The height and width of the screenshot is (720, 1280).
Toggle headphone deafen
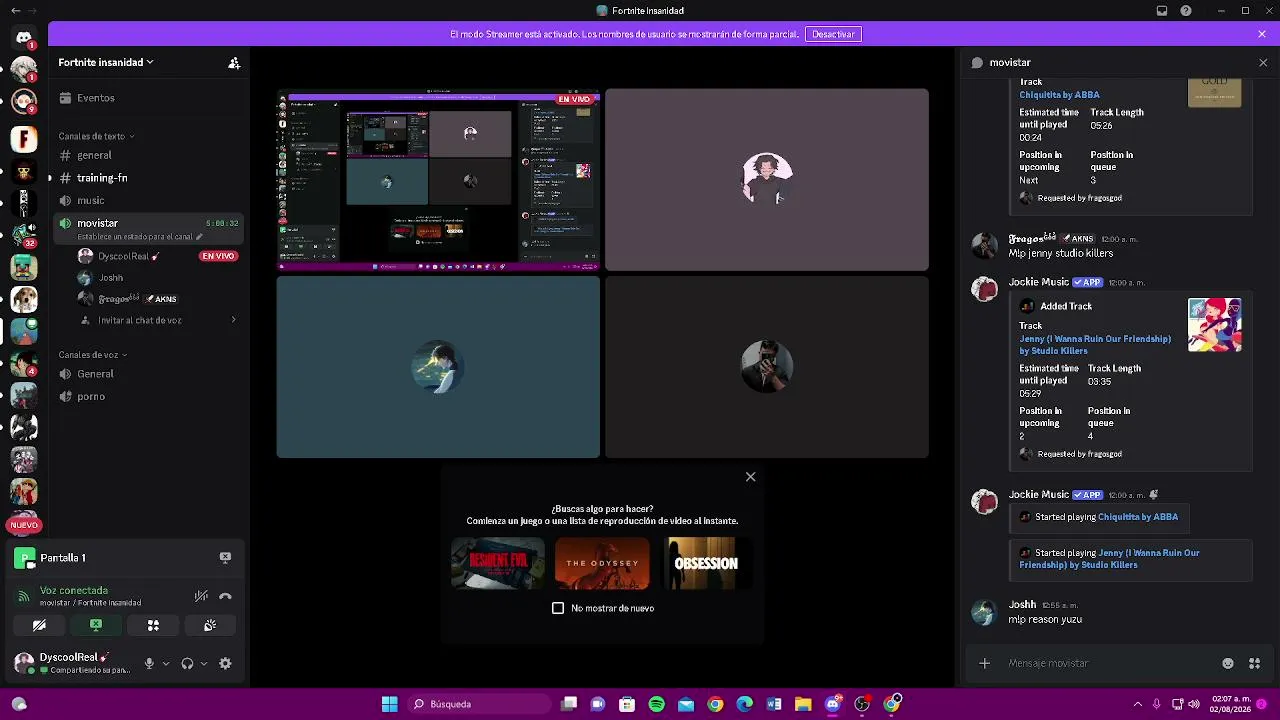click(x=187, y=663)
